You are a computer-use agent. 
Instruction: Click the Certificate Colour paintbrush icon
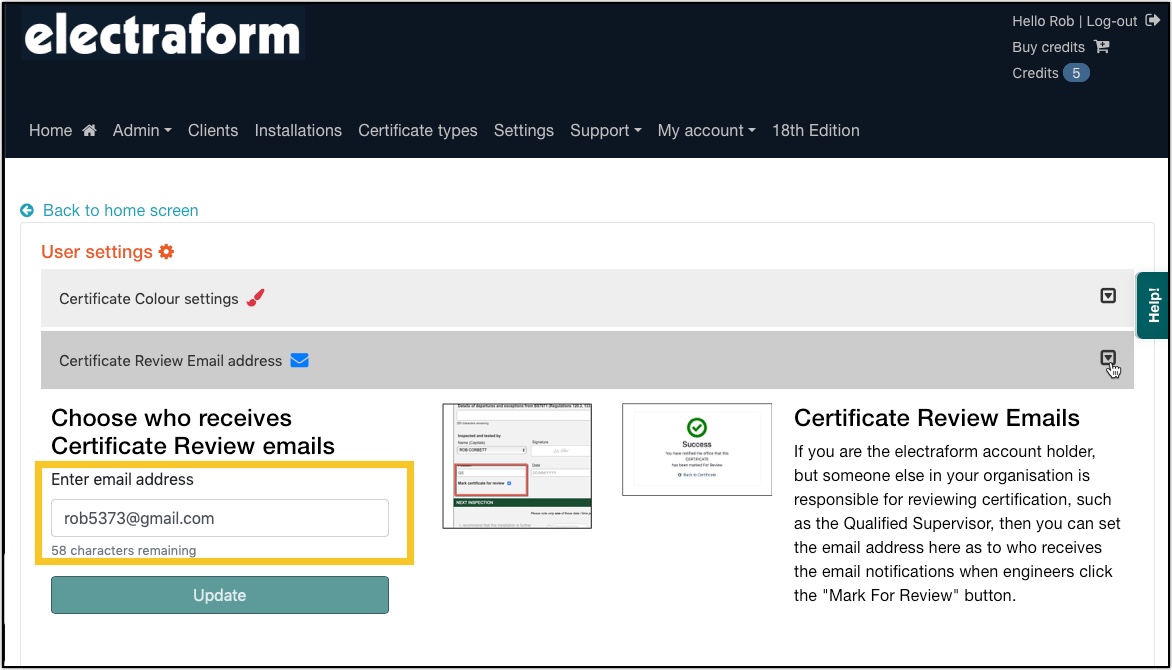(256, 298)
